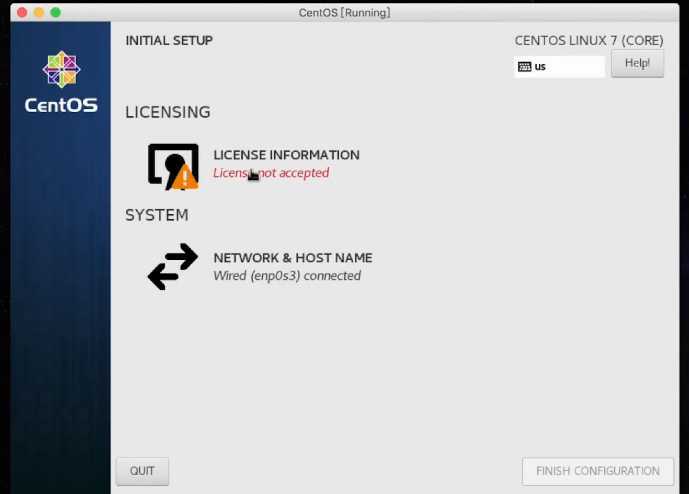Viewport: 689px width, 494px height.
Task: Maximize the CentOS VM window with the green button
Action: click(x=55, y=12)
